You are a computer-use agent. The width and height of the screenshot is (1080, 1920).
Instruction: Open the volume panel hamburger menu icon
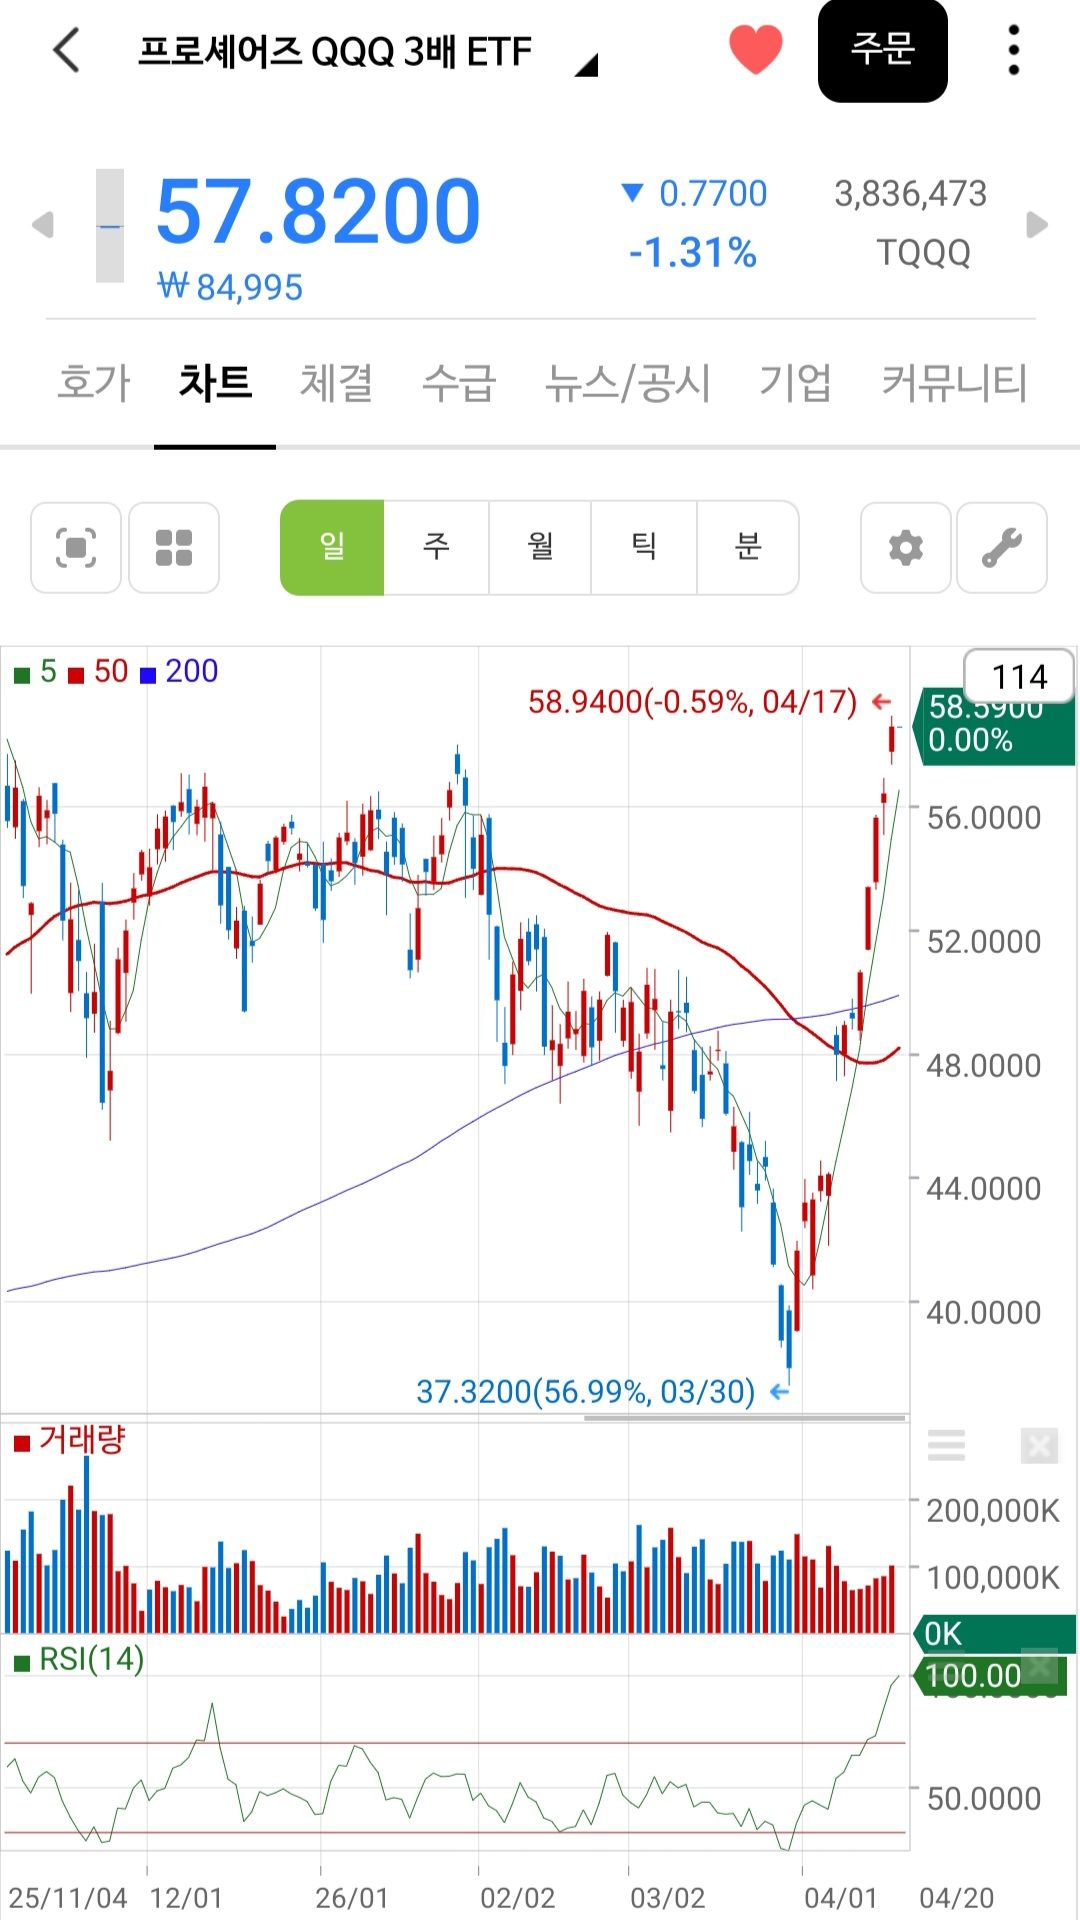[946, 1445]
